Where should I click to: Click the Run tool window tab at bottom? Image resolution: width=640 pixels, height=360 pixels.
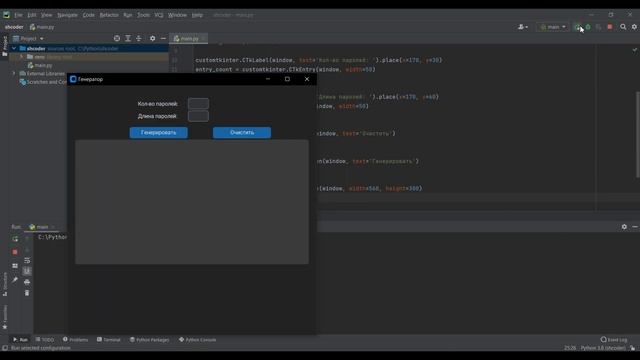tap(20, 340)
